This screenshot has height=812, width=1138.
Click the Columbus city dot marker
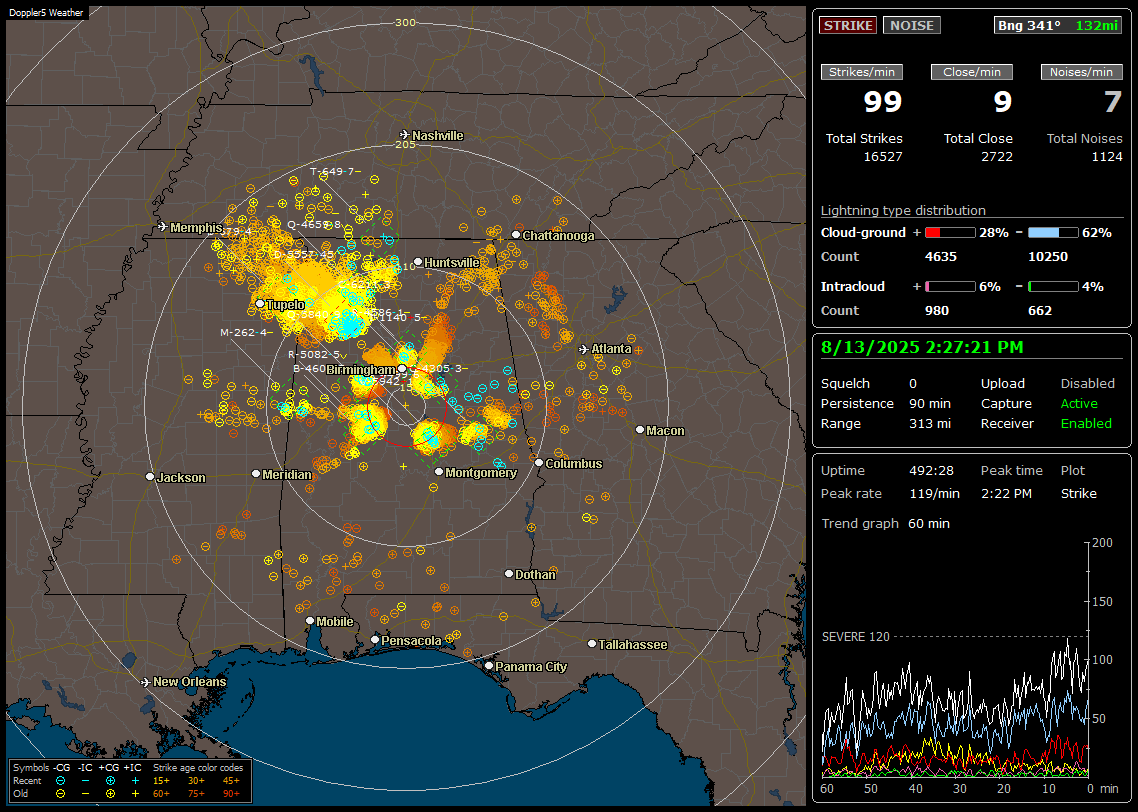coord(539,462)
